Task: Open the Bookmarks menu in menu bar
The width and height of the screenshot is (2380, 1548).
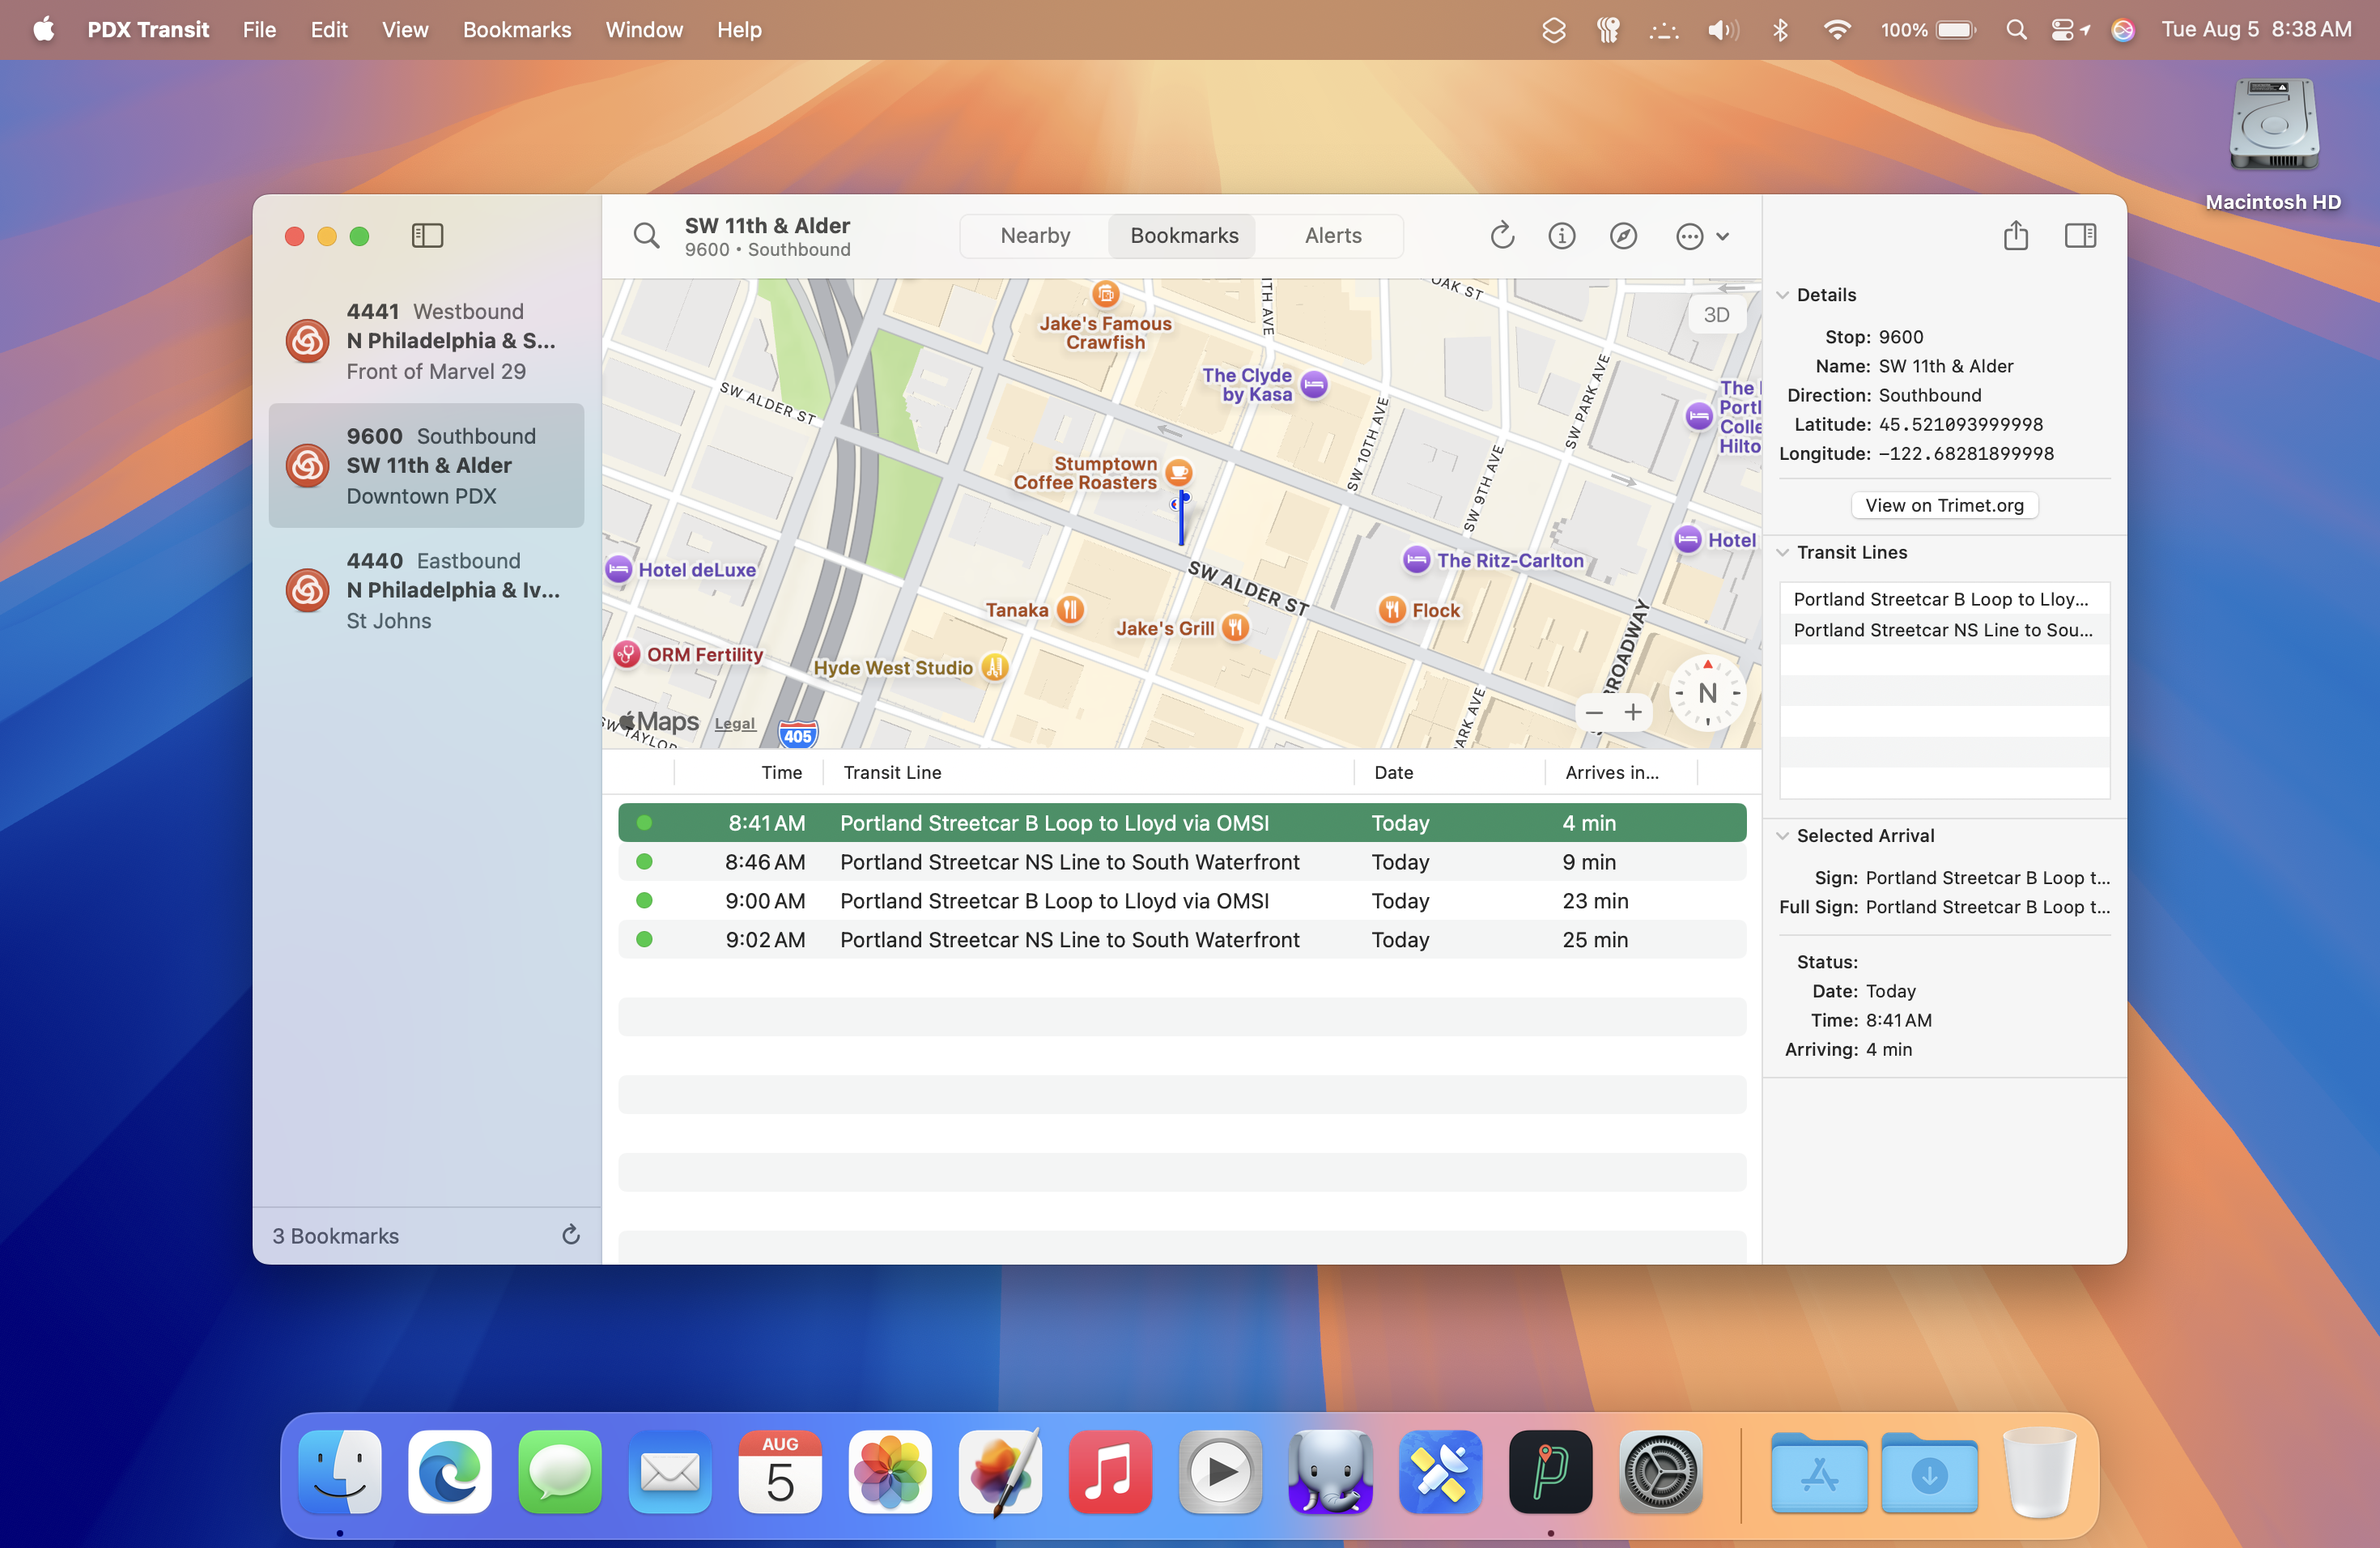Action: pos(517,29)
